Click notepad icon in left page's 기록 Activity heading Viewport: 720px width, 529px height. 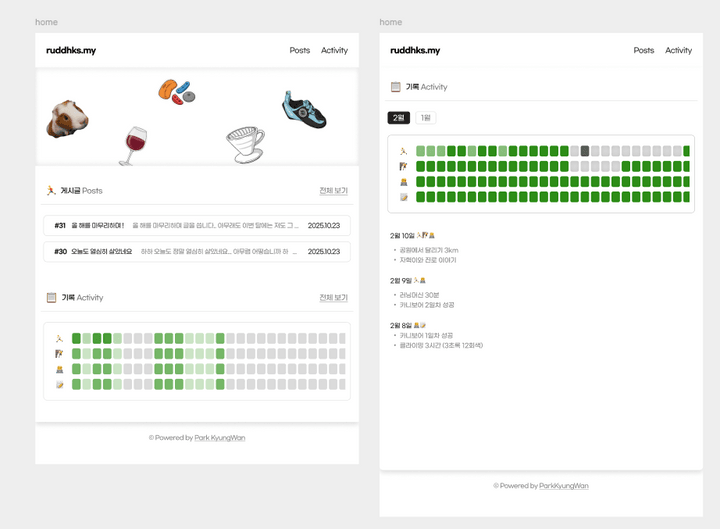pos(51,298)
